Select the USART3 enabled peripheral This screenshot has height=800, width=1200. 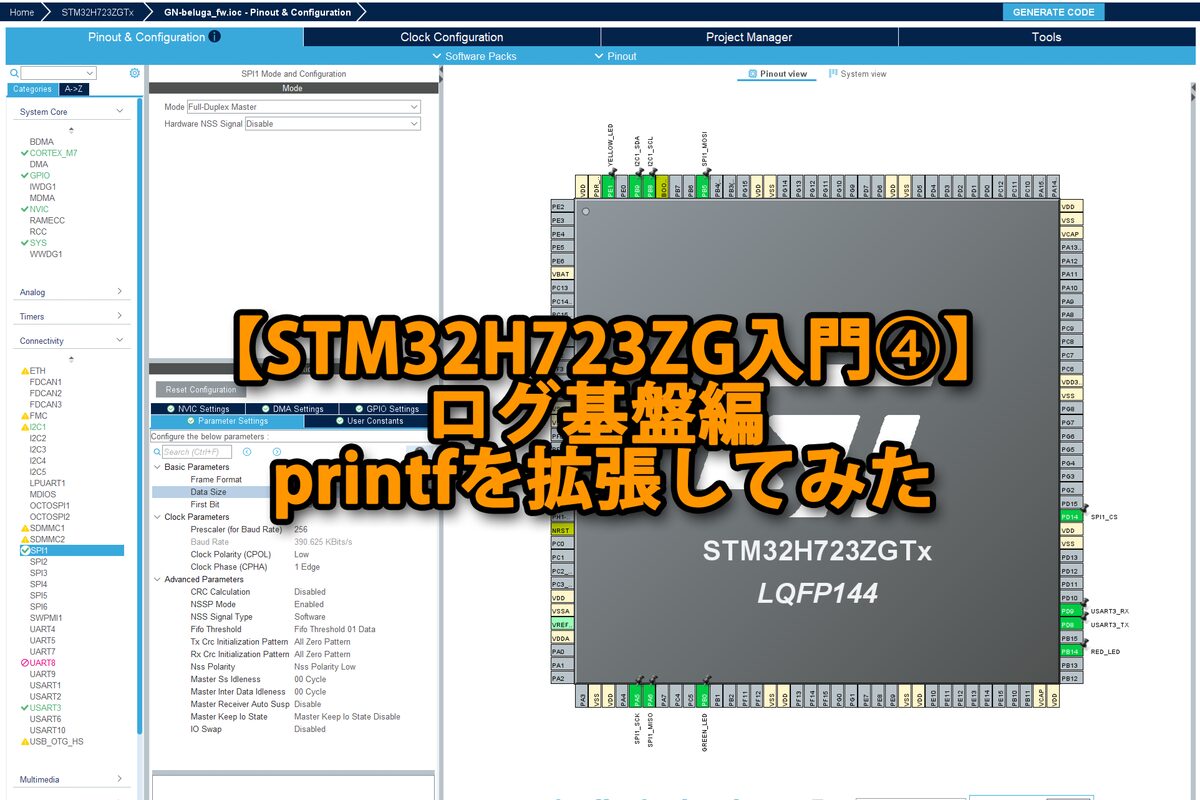45,708
